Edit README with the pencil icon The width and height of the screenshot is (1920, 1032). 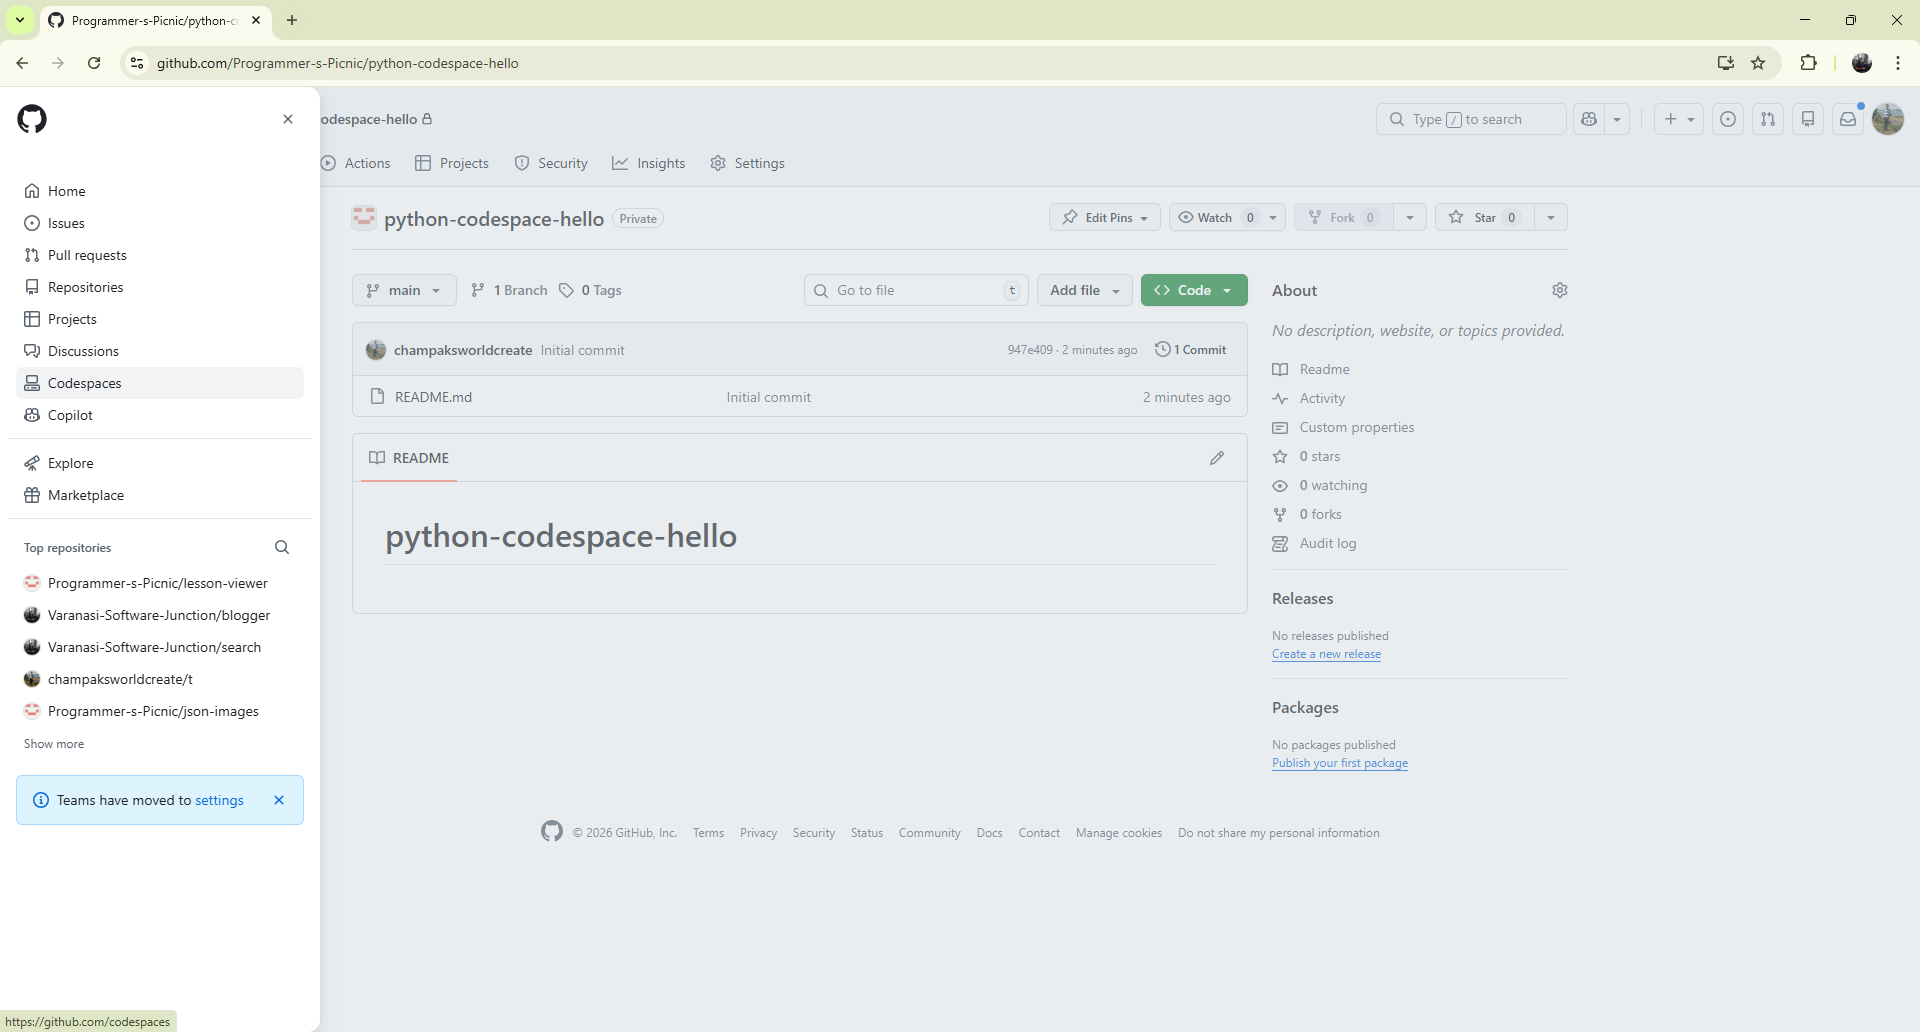point(1217,458)
